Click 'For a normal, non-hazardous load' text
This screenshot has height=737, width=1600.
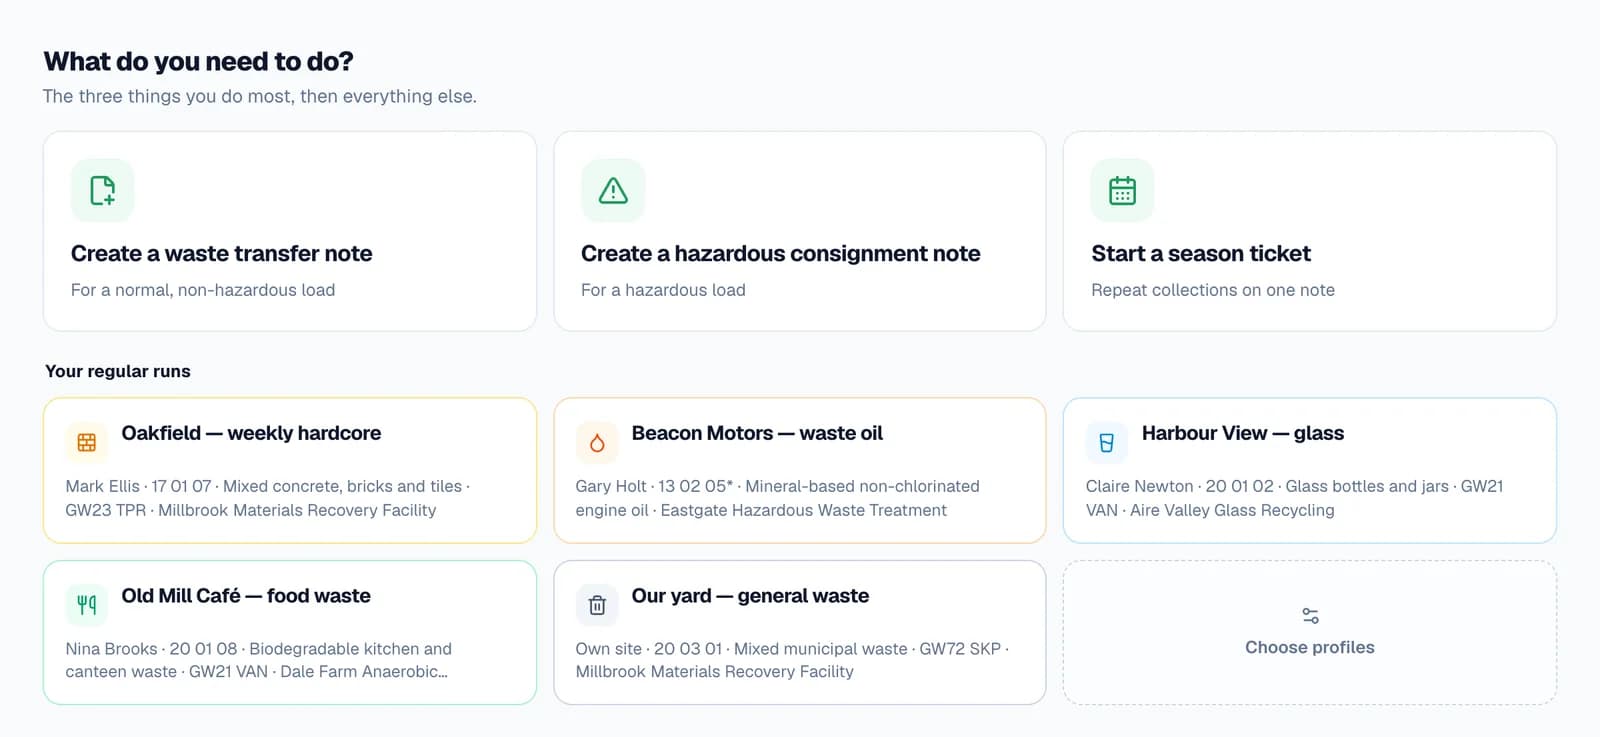(203, 290)
